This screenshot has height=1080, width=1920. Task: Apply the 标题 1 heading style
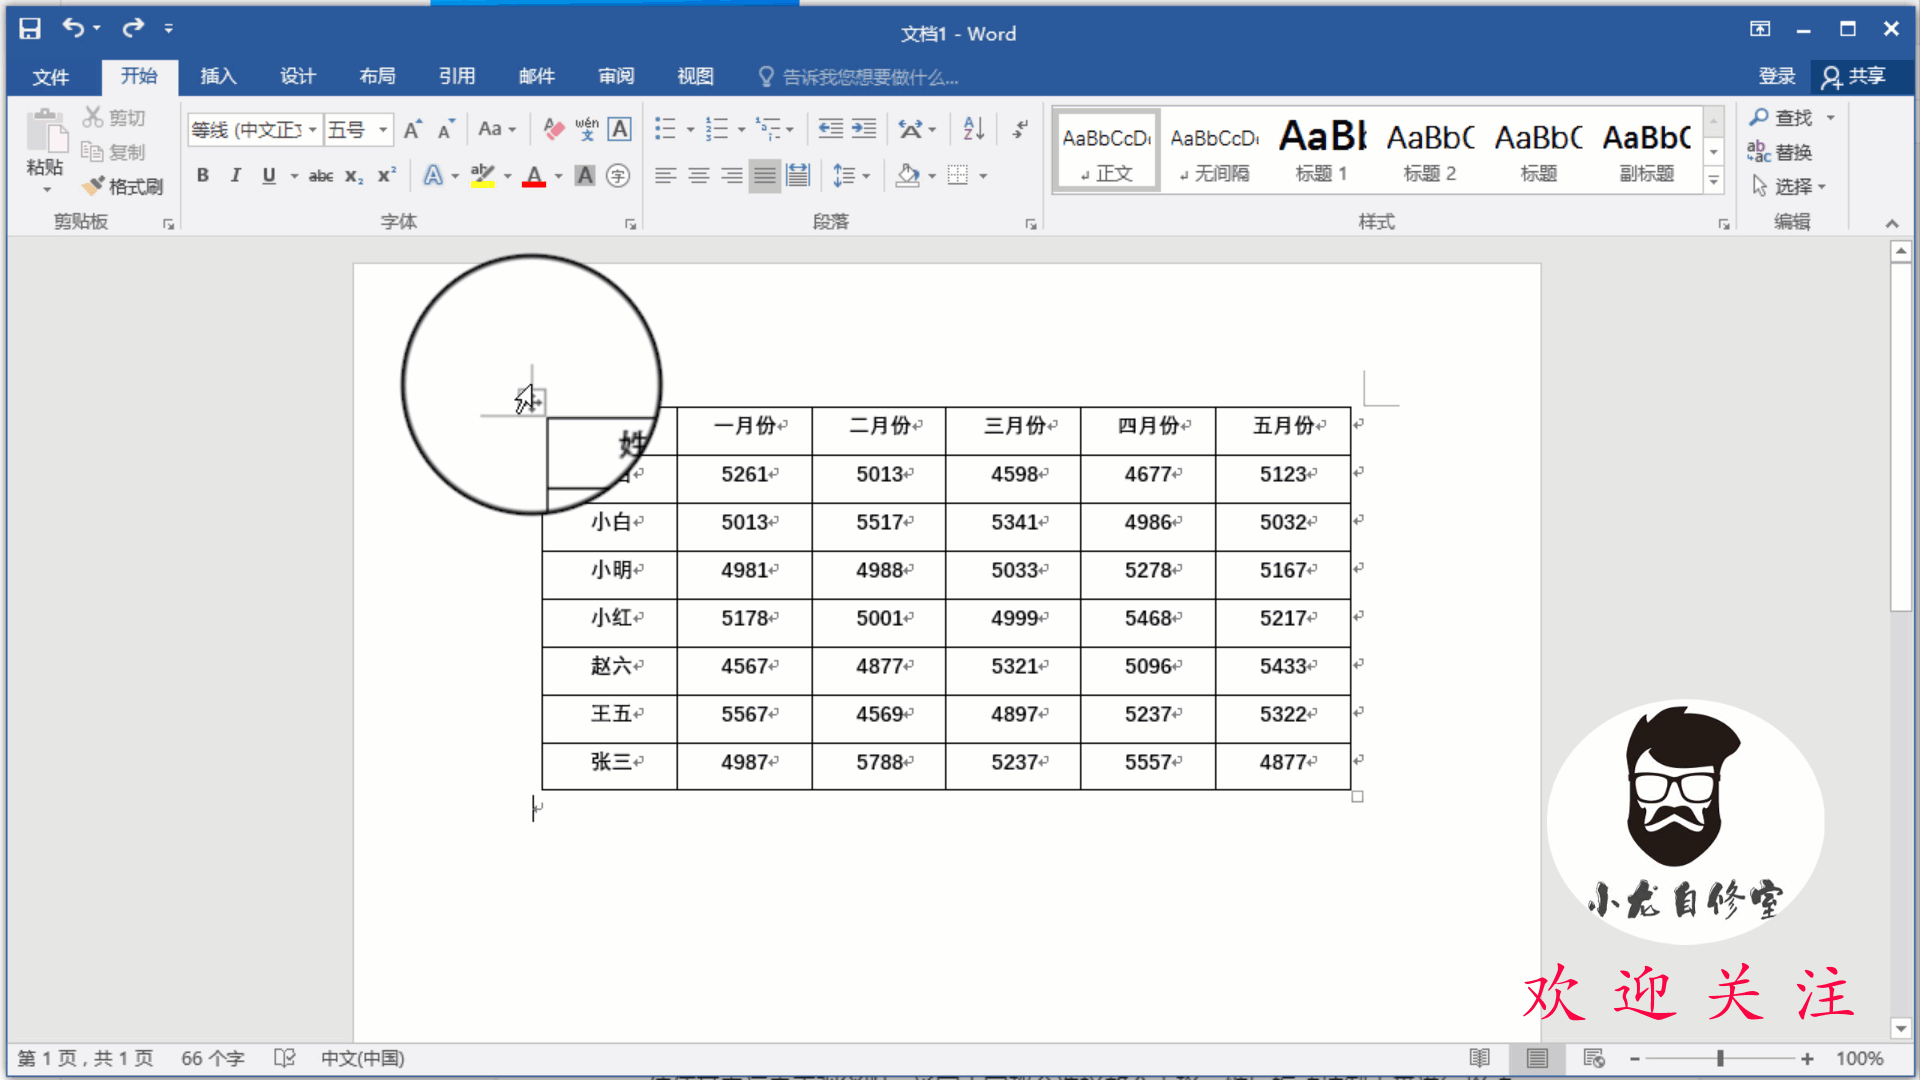tap(1321, 150)
